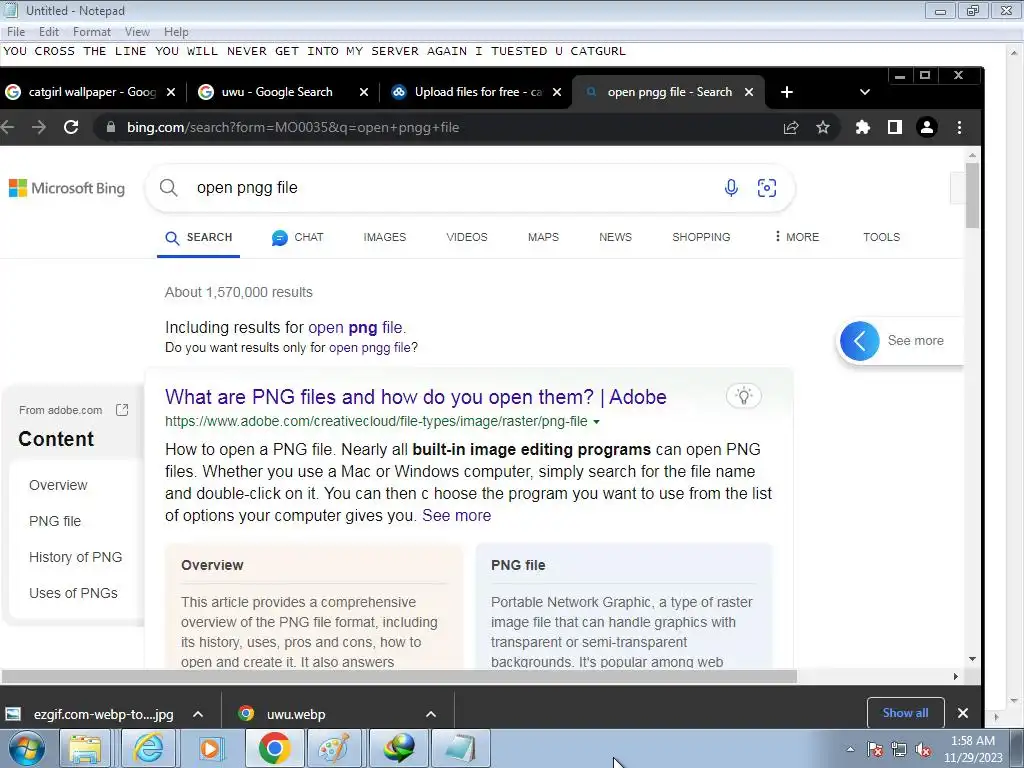
Task: Show hidden system tray icons
Action: [850, 749]
